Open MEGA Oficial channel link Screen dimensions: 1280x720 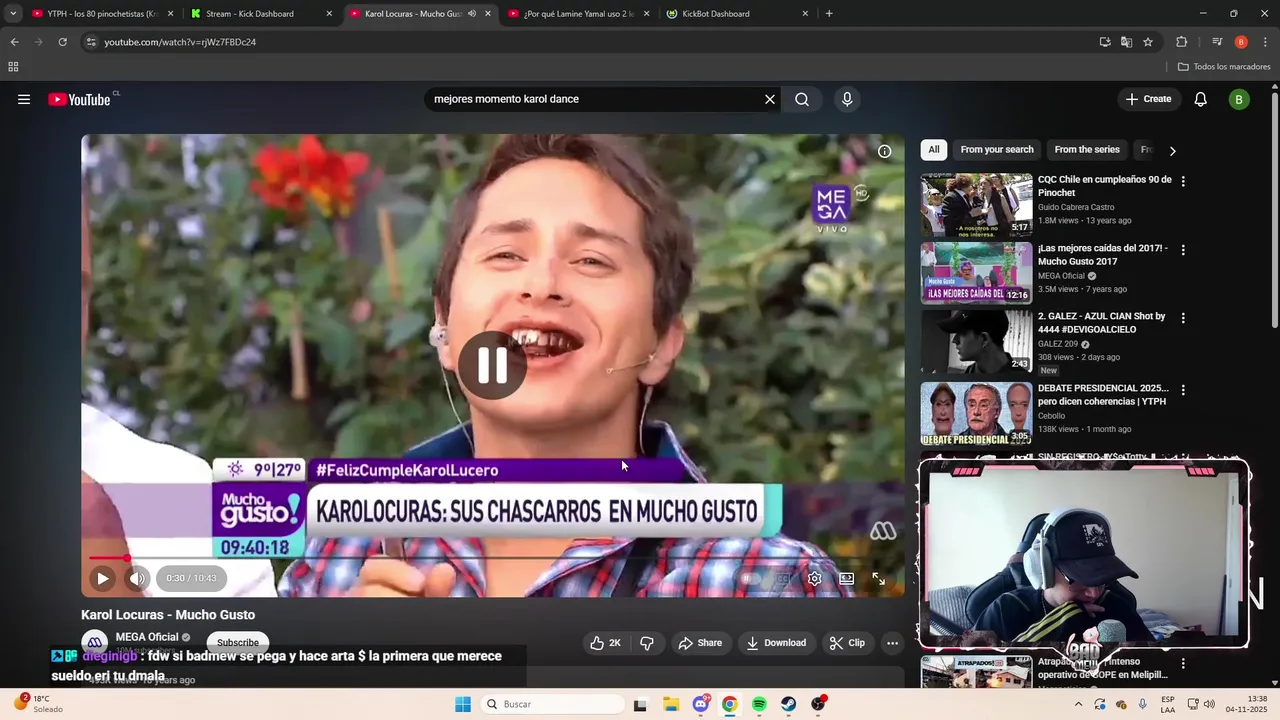point(147,637)
